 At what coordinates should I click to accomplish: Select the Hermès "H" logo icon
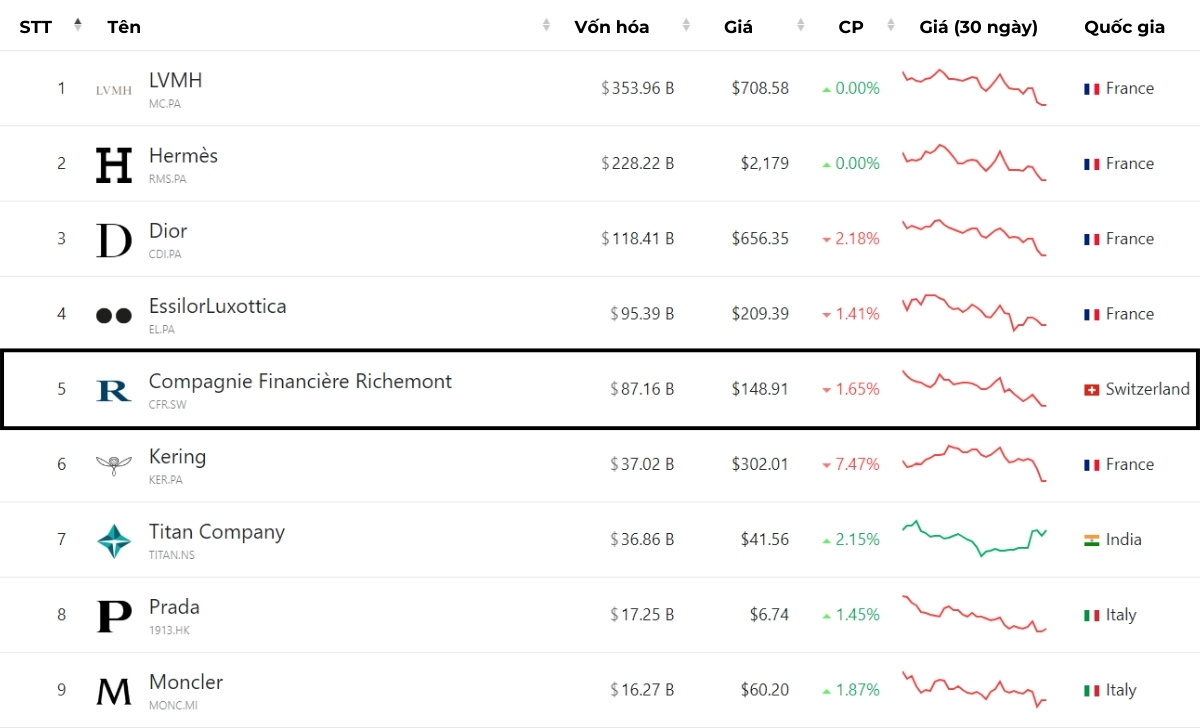[x=115, y=163]
